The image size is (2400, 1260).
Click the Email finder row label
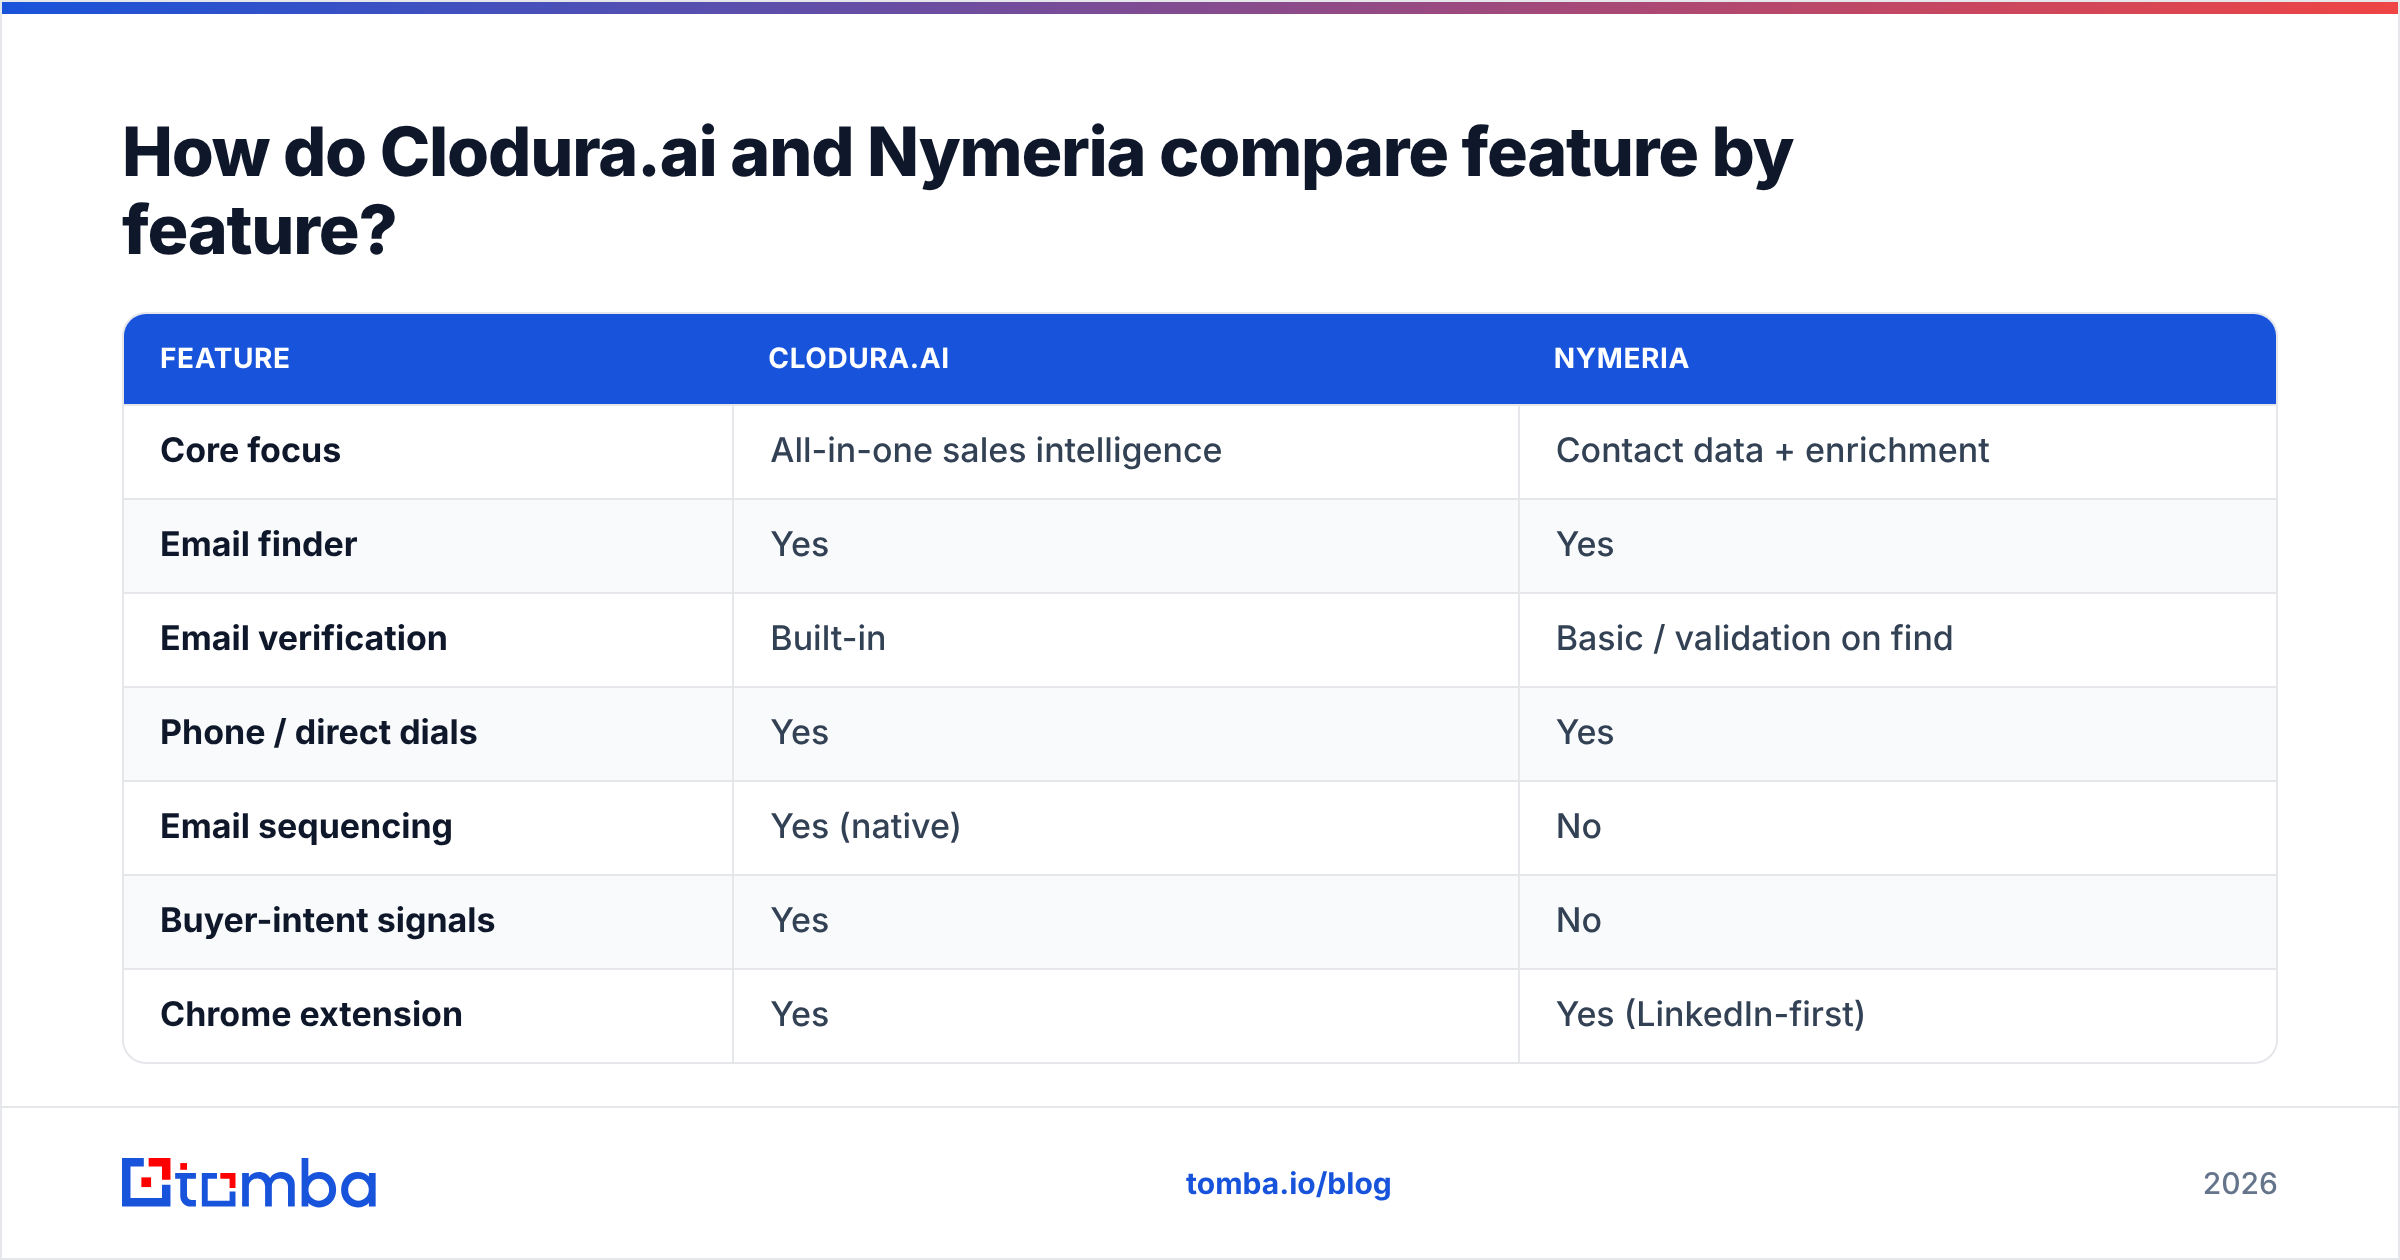click(258, 545)
